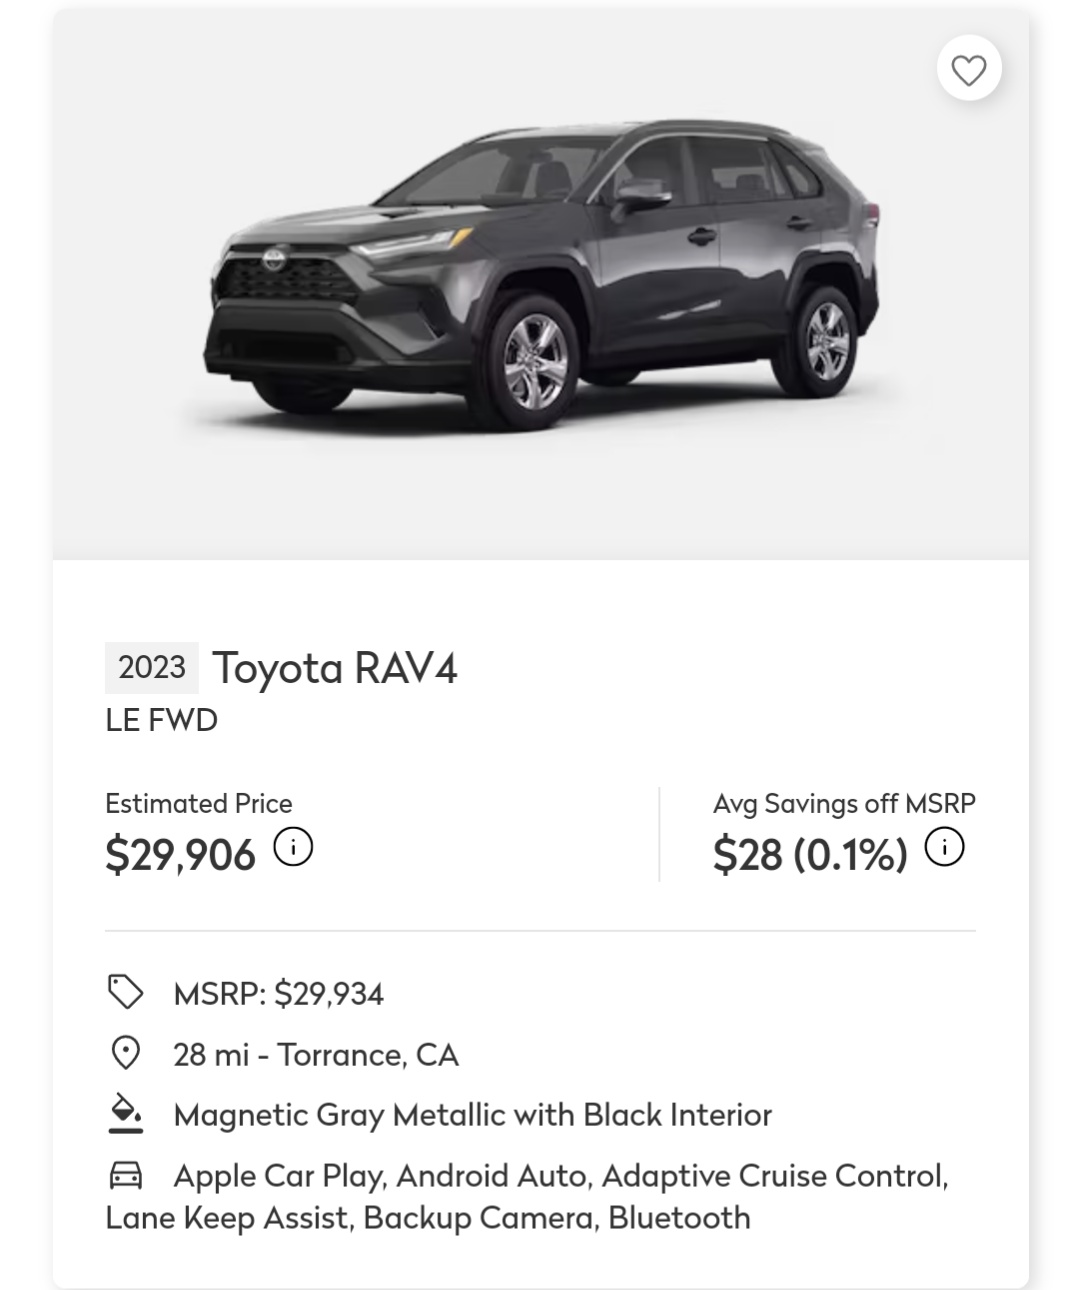Open the Avg Savings info icon
The image size is (1079, 1290).
(944, 847)
